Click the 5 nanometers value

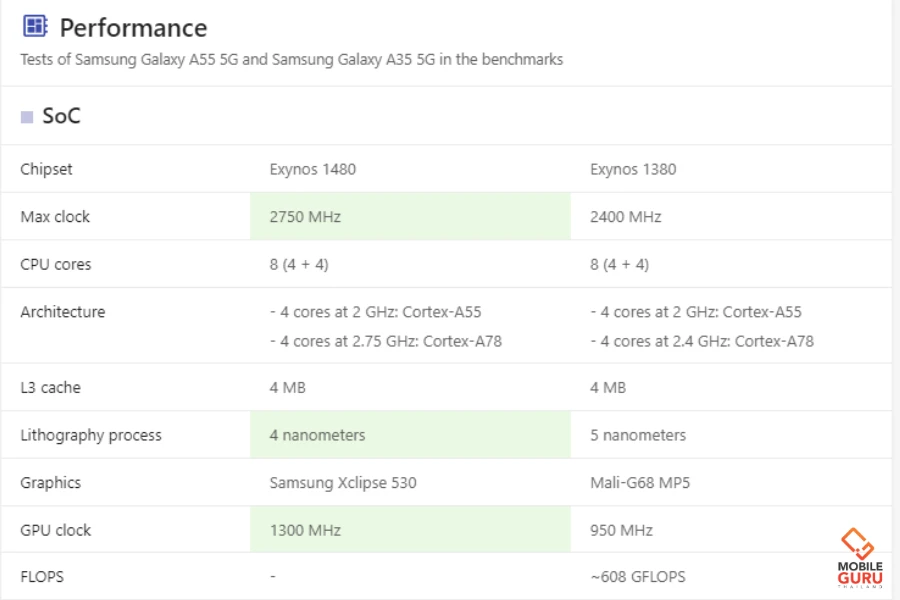click(638, 435)
